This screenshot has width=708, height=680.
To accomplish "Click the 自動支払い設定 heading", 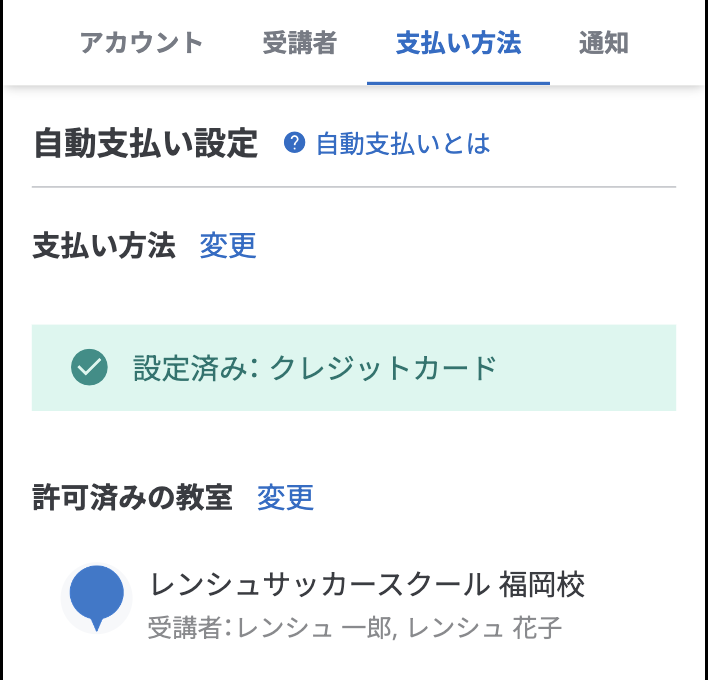I will pyautogui.click(x=145, y=144).
